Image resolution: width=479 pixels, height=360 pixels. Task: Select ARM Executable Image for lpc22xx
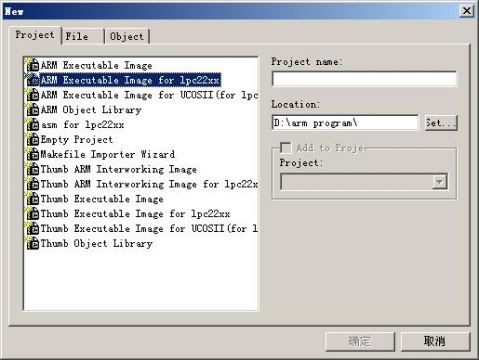tap(130, 80)
